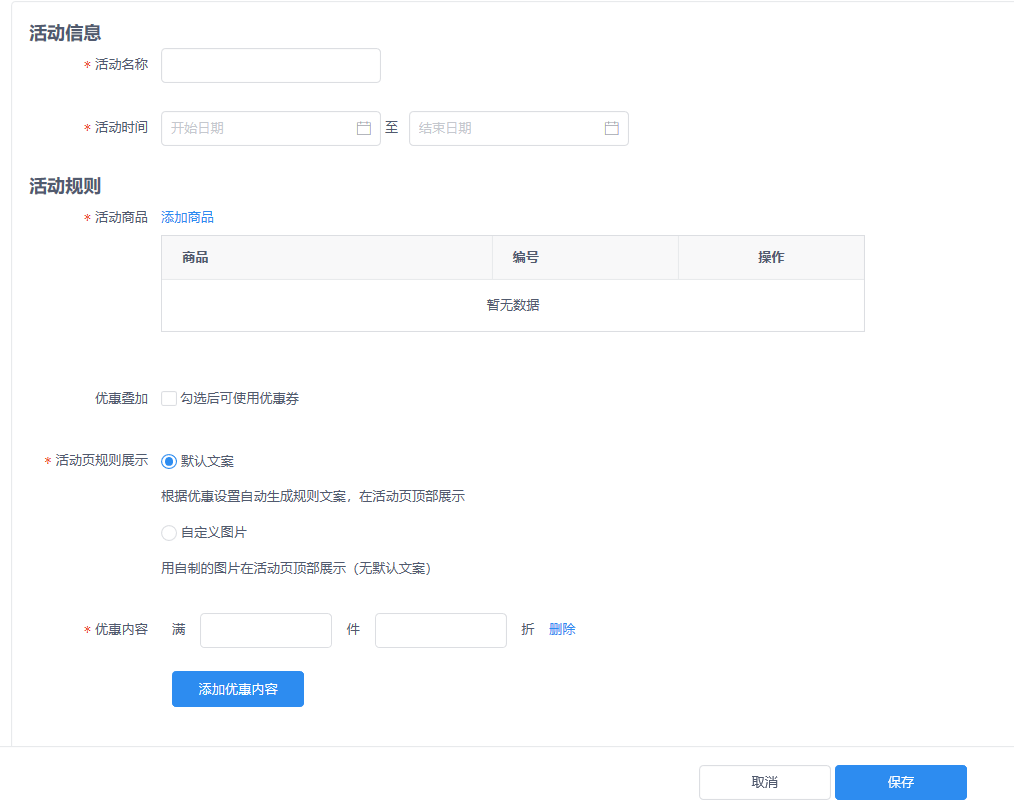Click the 活动规则 section heading
The width and height of the screenshot is (1014, 812).
click(65, 186)
